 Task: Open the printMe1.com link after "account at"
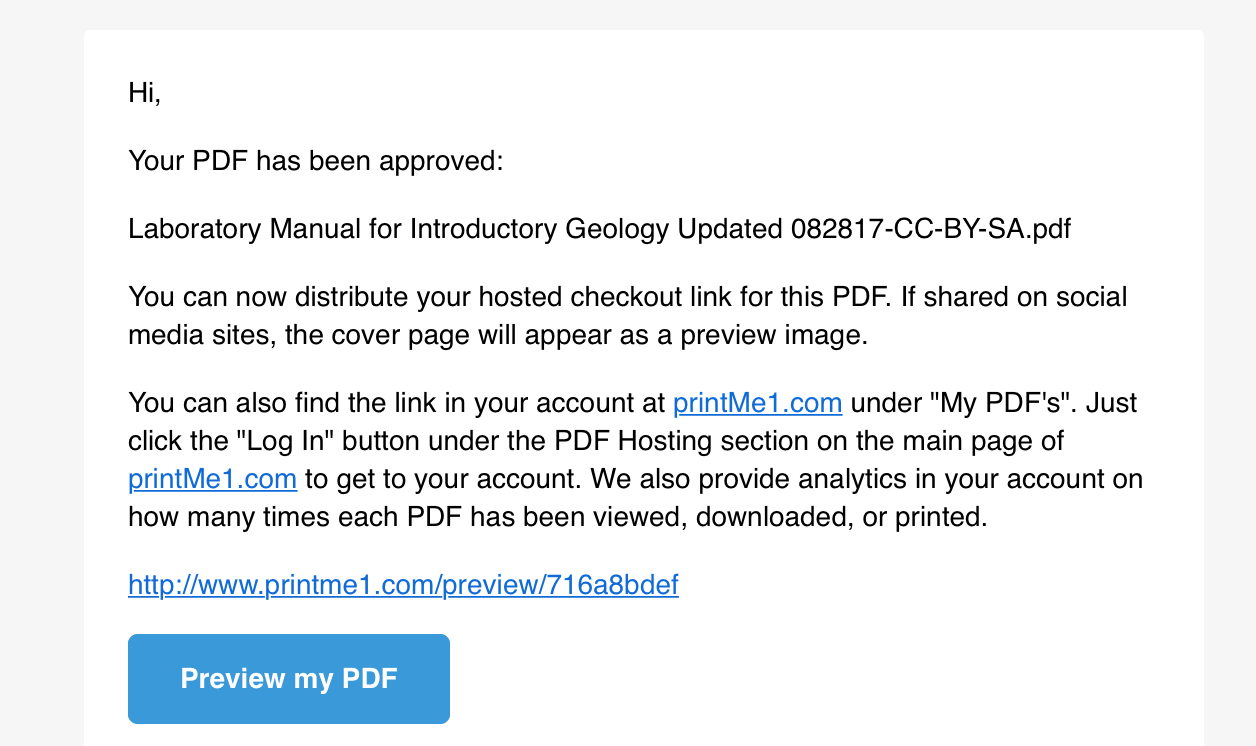tap(757, 403)
